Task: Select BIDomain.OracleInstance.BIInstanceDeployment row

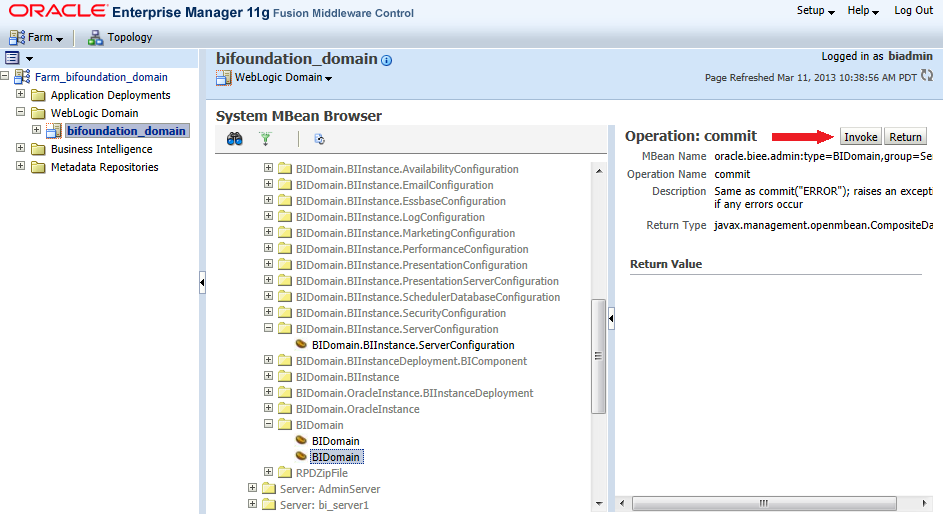Action: point(414,393)
